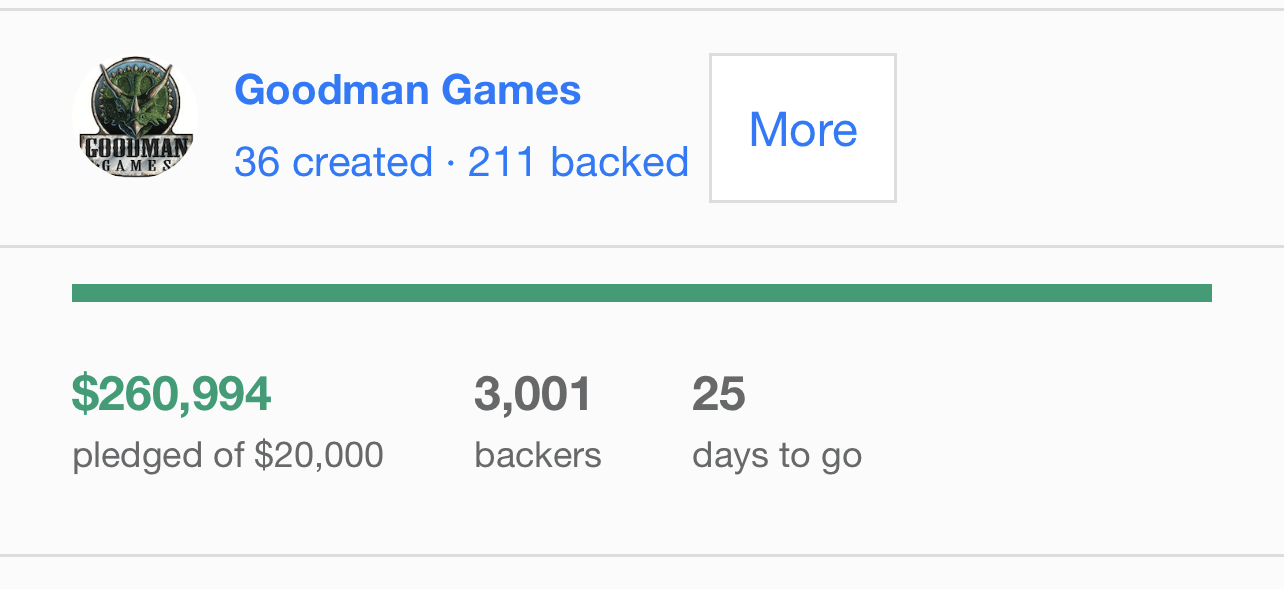Open the Goodman Games round avatar logo
Image resolution: width=1284 pixels, height=589 pixels.
click(135, 119)
